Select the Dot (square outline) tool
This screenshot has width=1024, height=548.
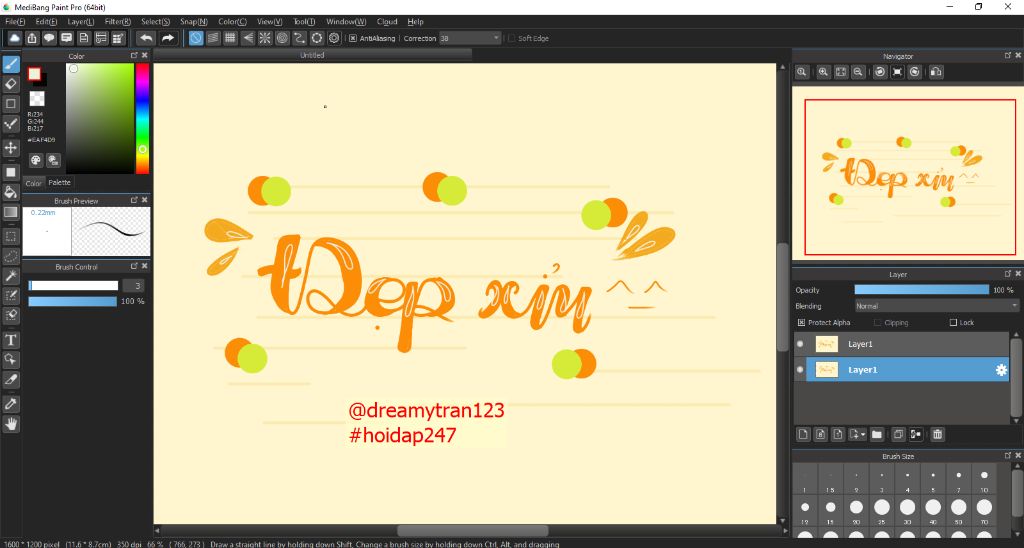[x=11, y=104]
